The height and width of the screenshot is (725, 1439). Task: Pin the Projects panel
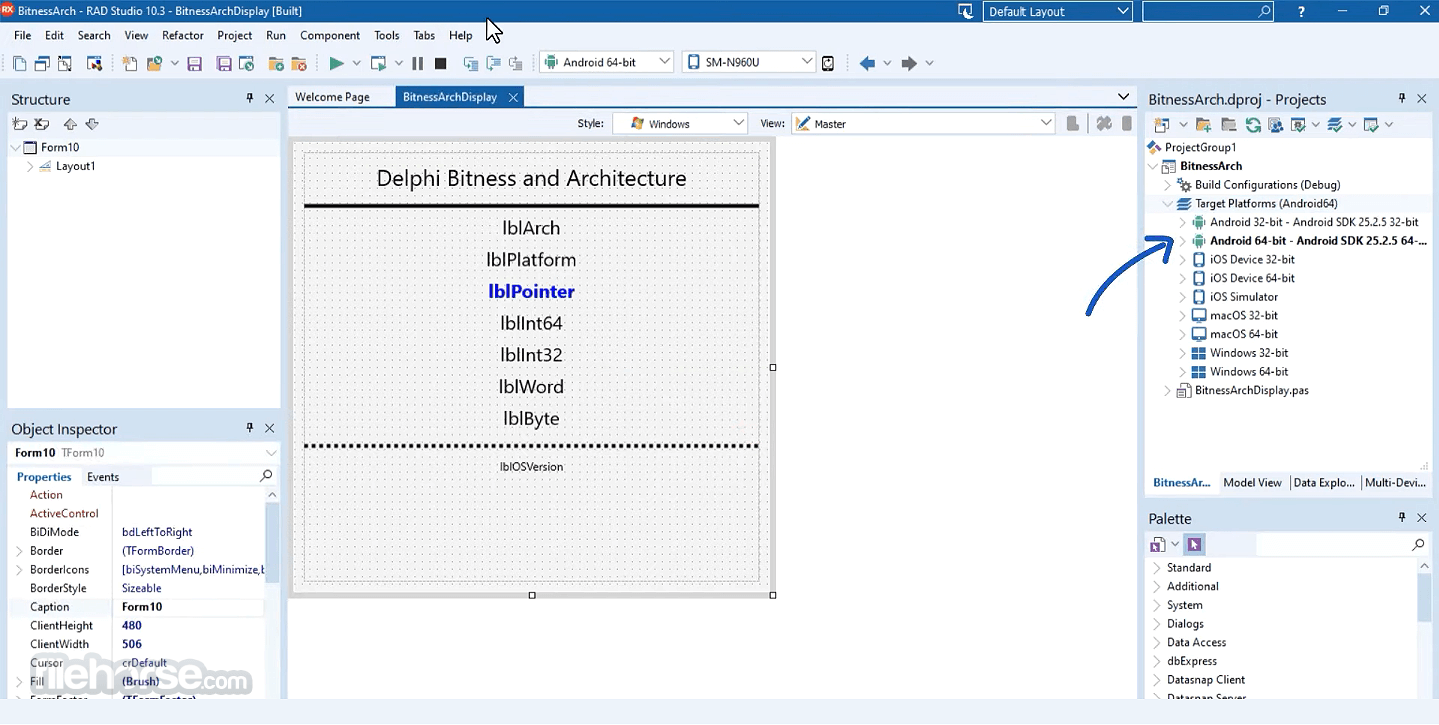click(1402, 98)
